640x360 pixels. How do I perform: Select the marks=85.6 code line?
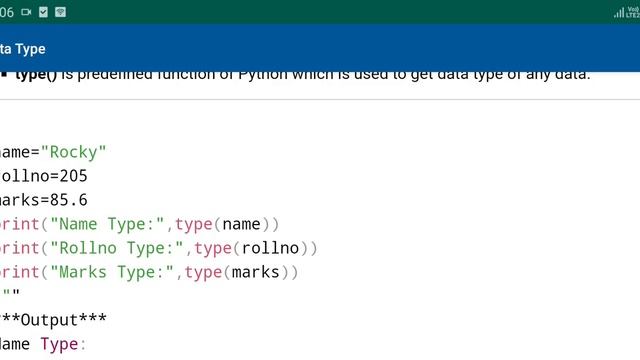[44, 200]
